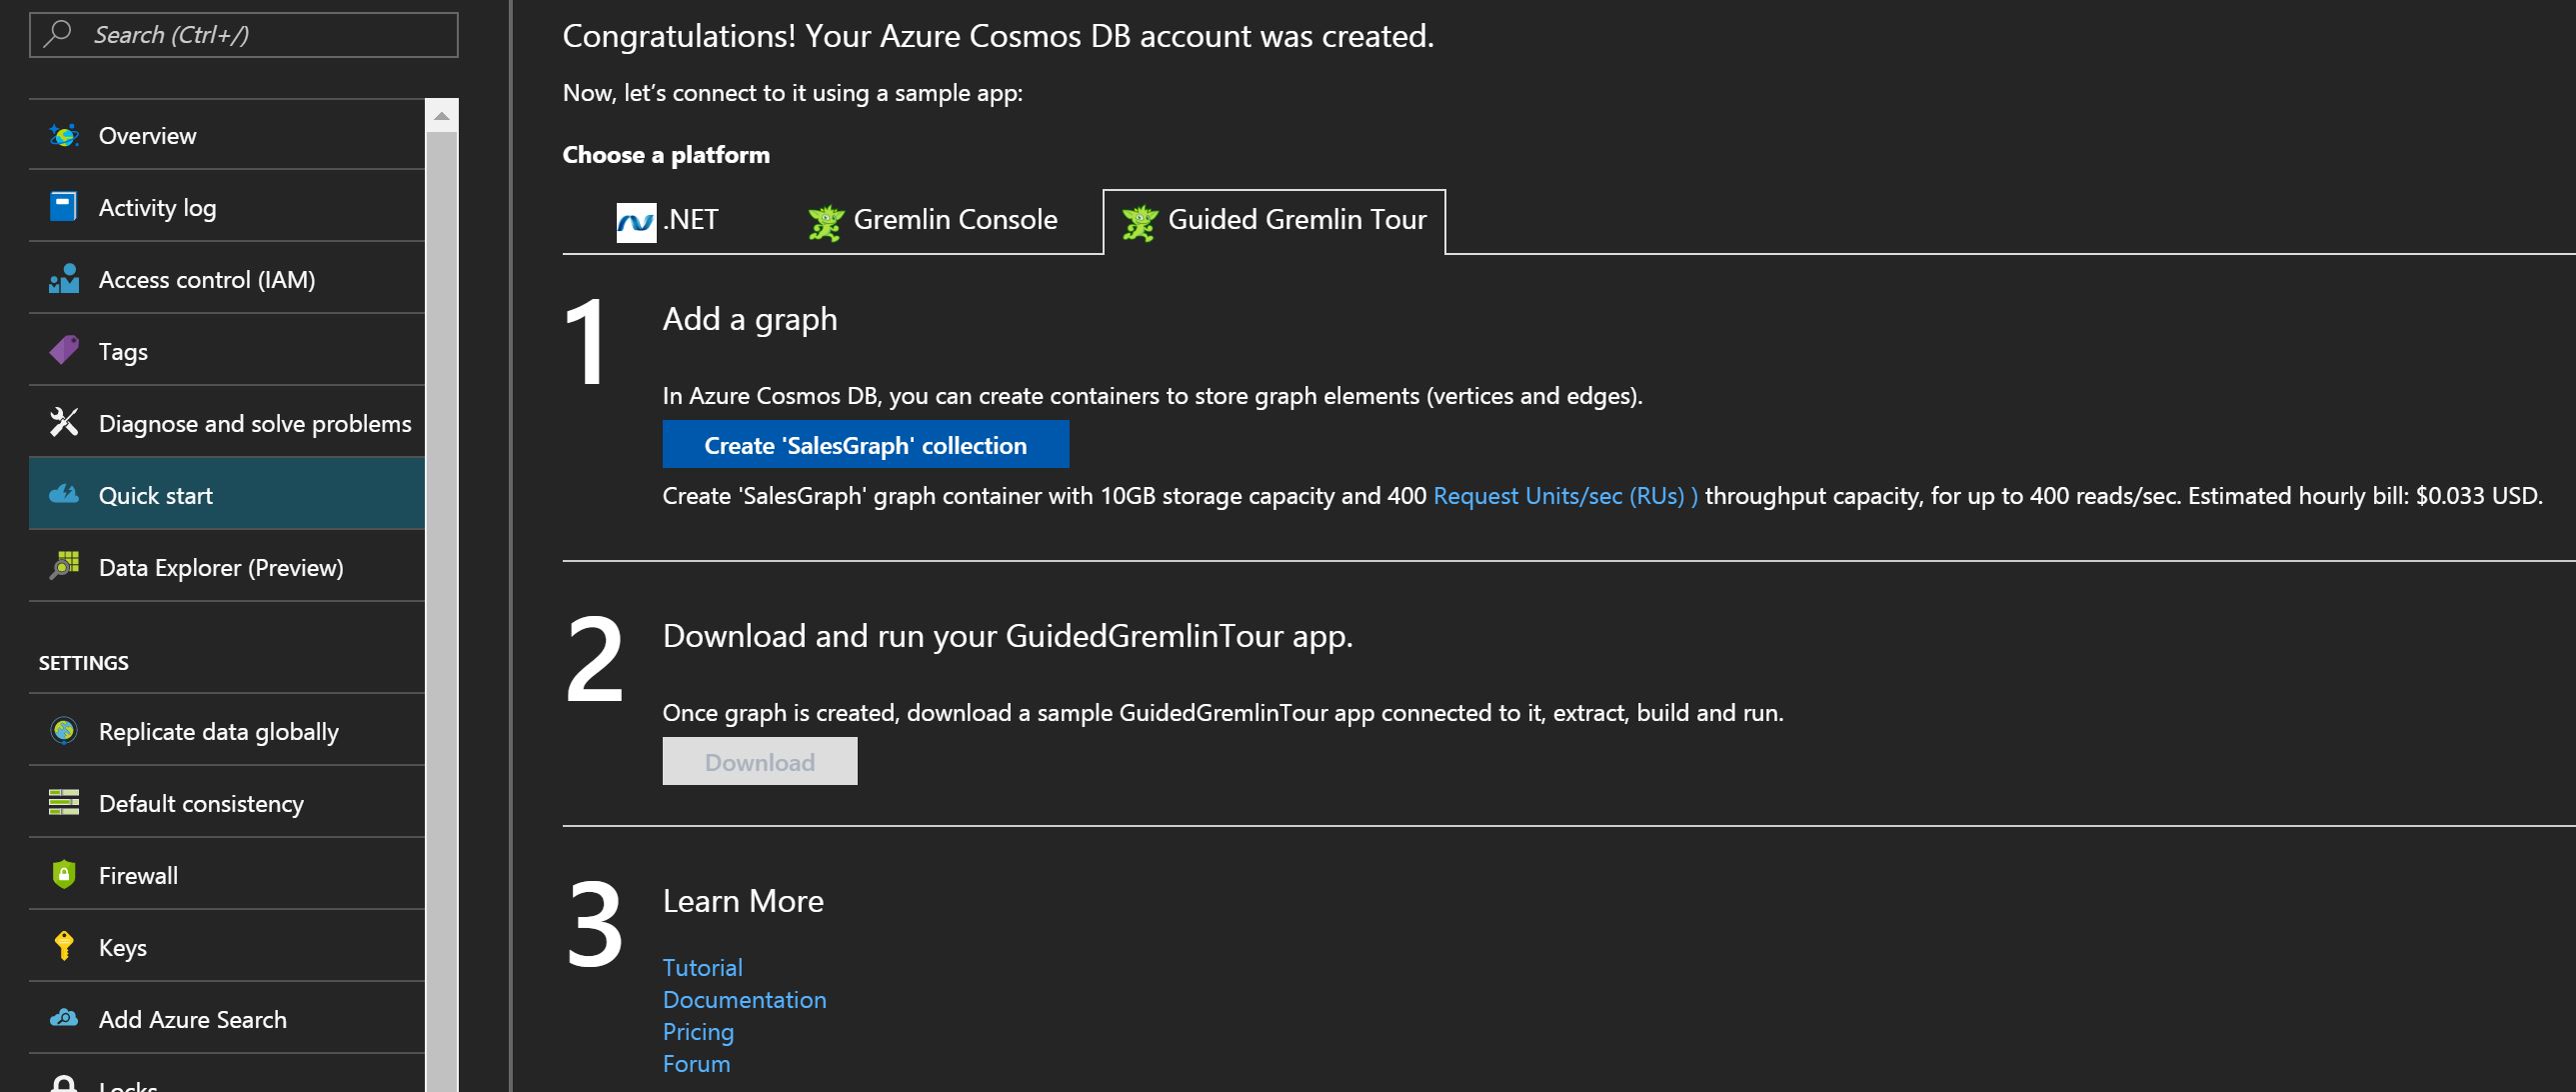Click the Diagnose and solve problems wrench icon
This screenshot has width=2576, height=1092.
pos(64,423)
